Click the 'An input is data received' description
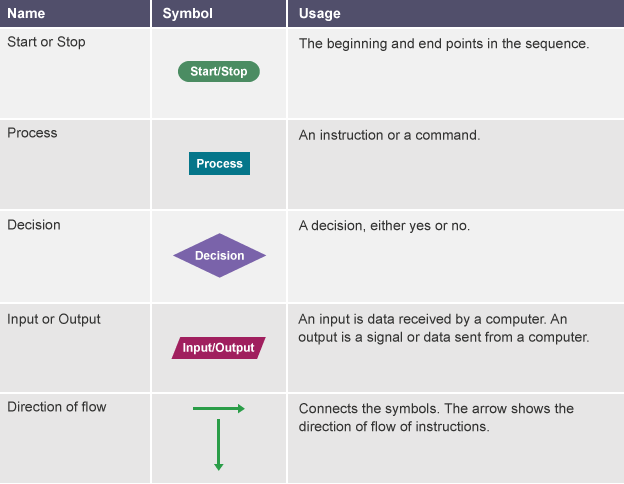Screen dimensions: 624x484 [x=433, y=319]
